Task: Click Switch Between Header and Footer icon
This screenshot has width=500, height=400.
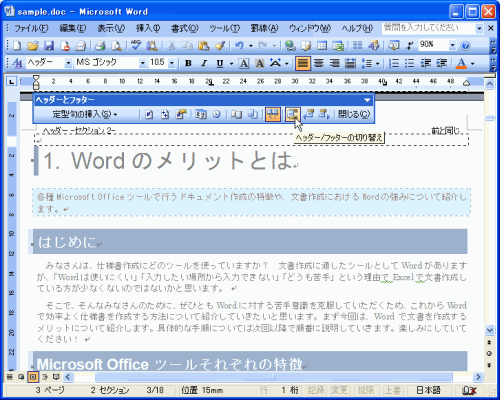Action: click(293, 114)
